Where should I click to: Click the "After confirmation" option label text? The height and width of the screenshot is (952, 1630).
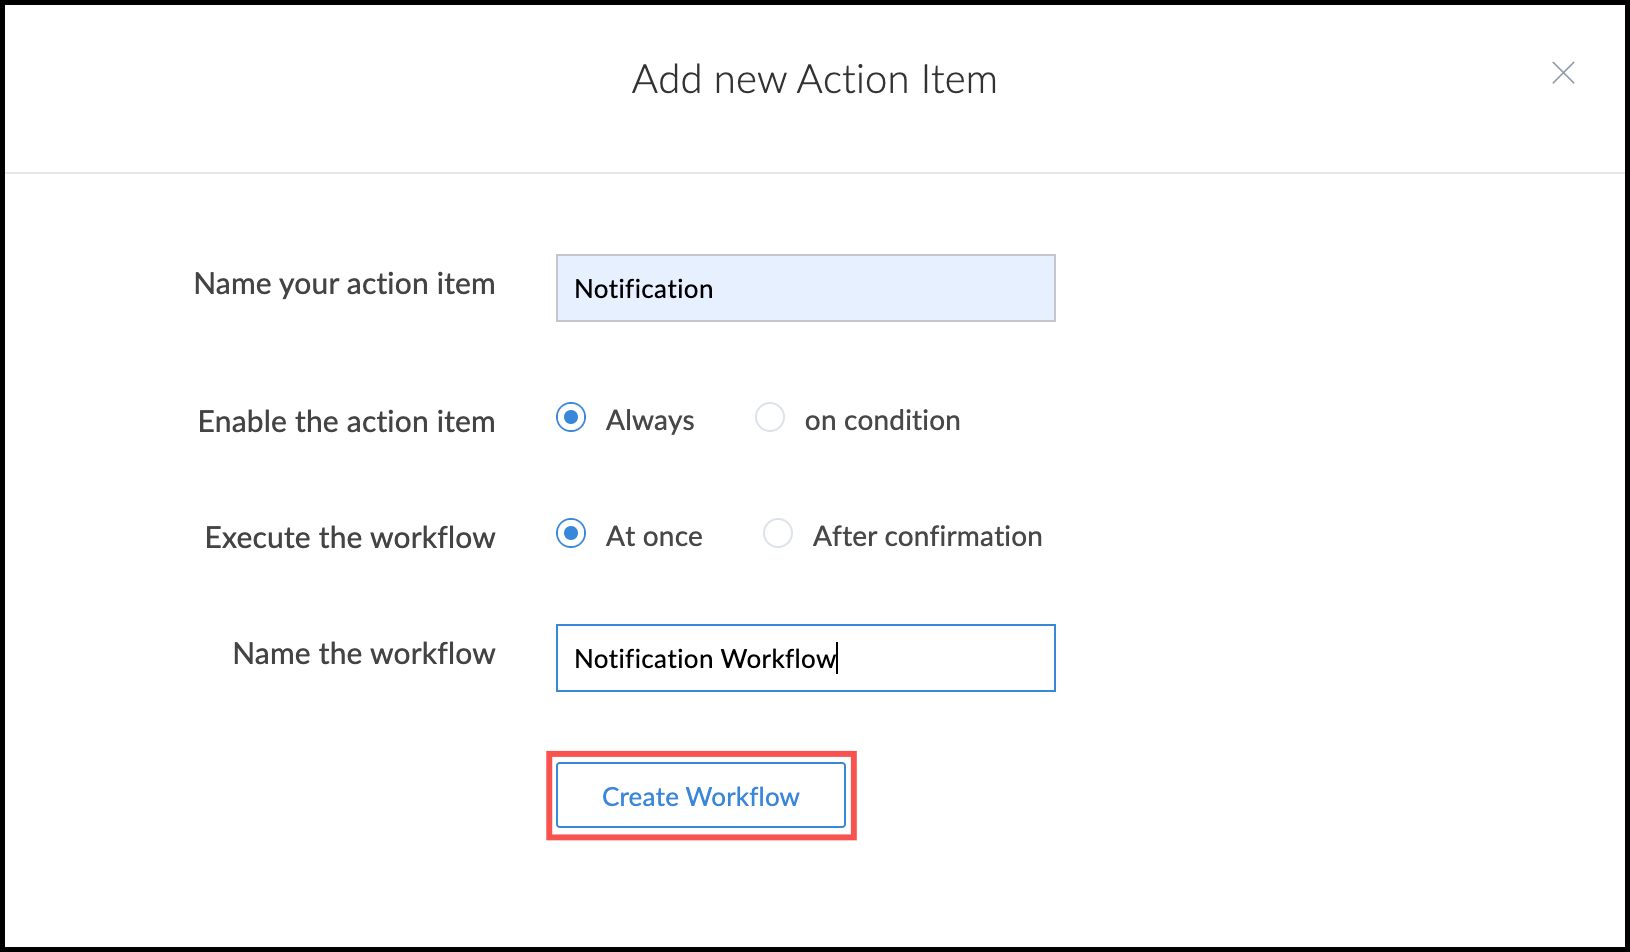(927, 537)
